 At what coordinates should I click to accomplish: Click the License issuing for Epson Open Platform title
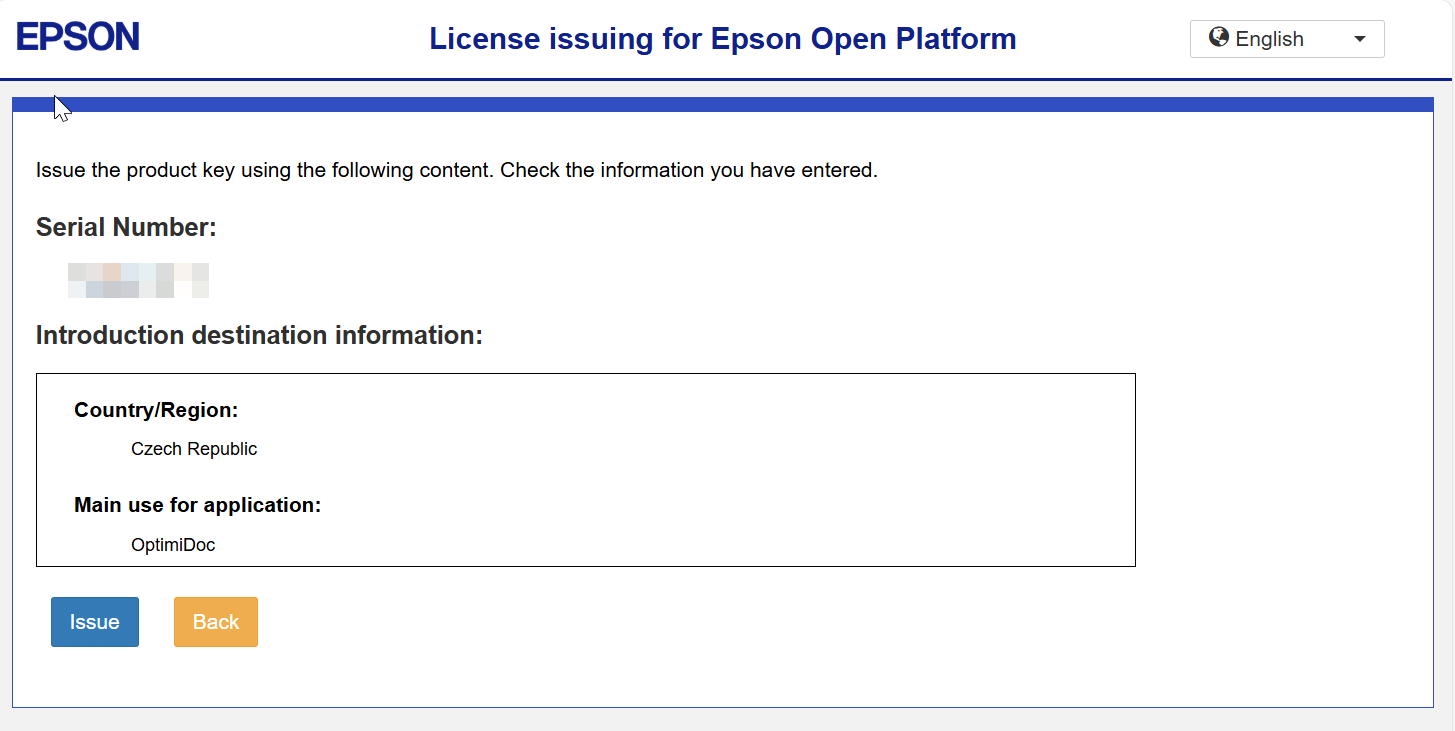pyautogui.click(x=722, y=39)
